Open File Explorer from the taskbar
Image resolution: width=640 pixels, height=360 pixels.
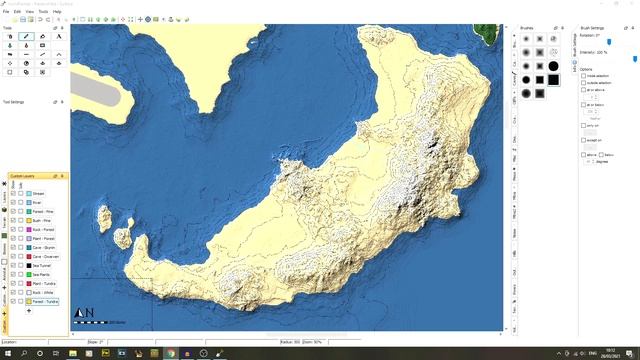coord(73,353)
